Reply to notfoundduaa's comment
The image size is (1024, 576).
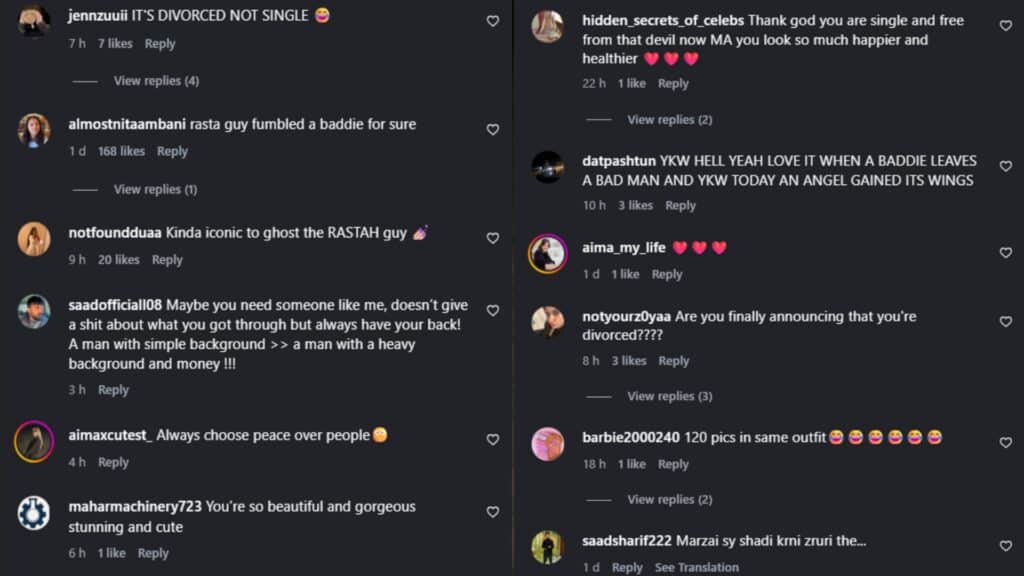tap(167, 260)
